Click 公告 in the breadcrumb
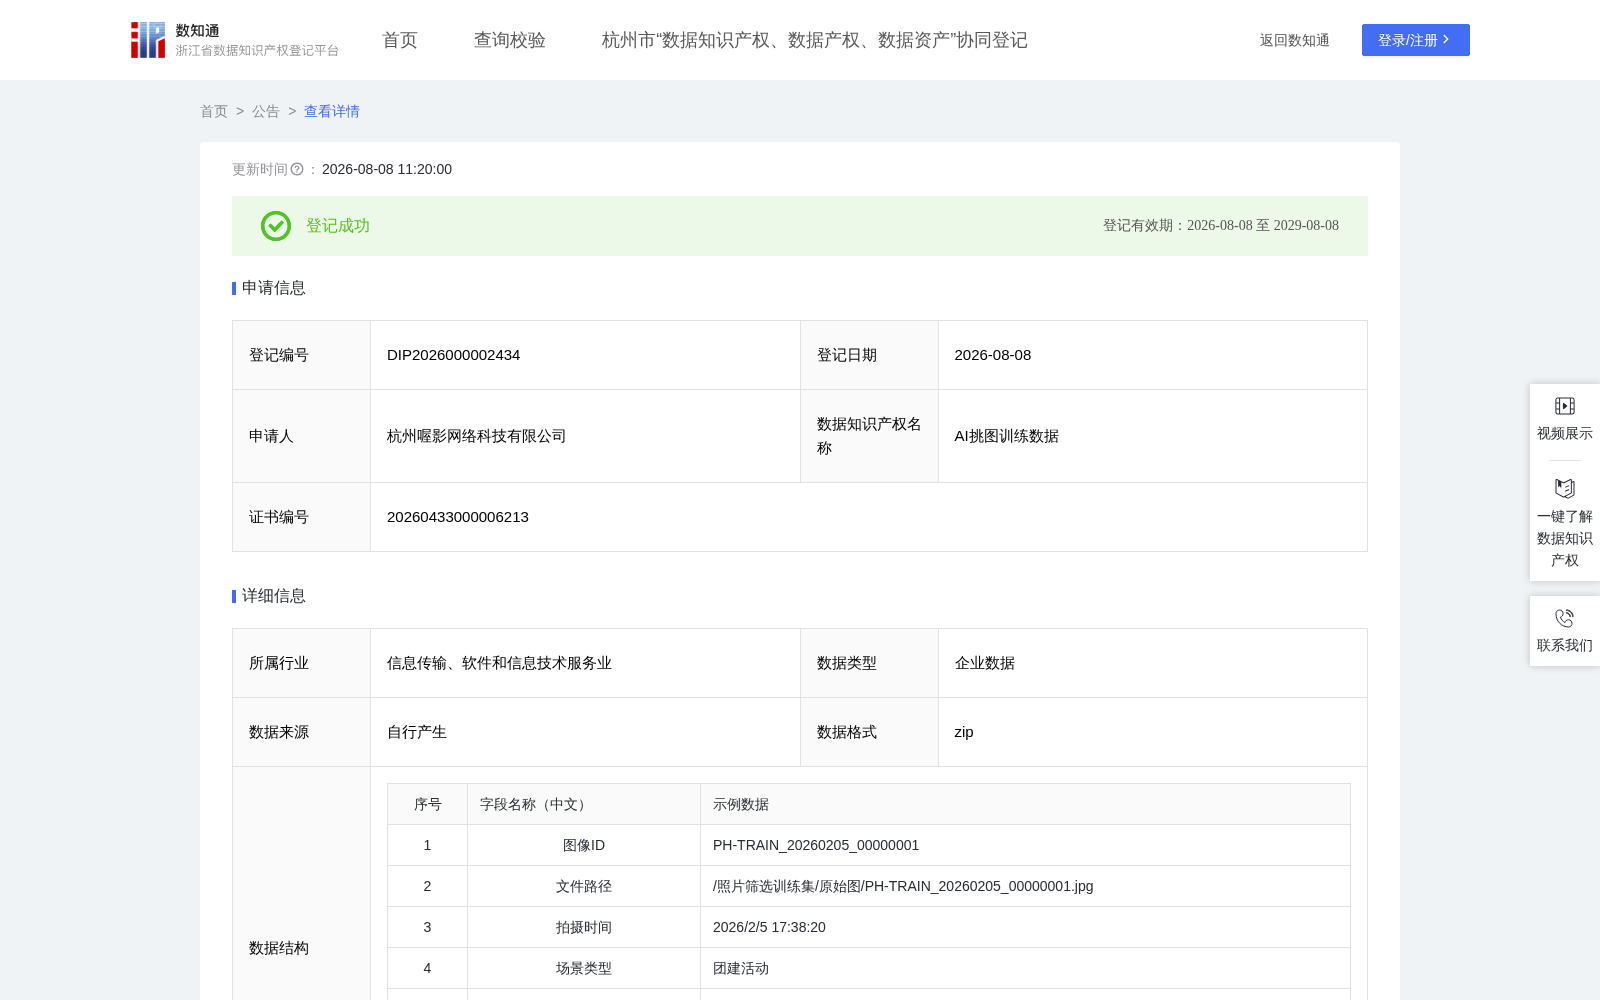 click(x=266, y=111)
